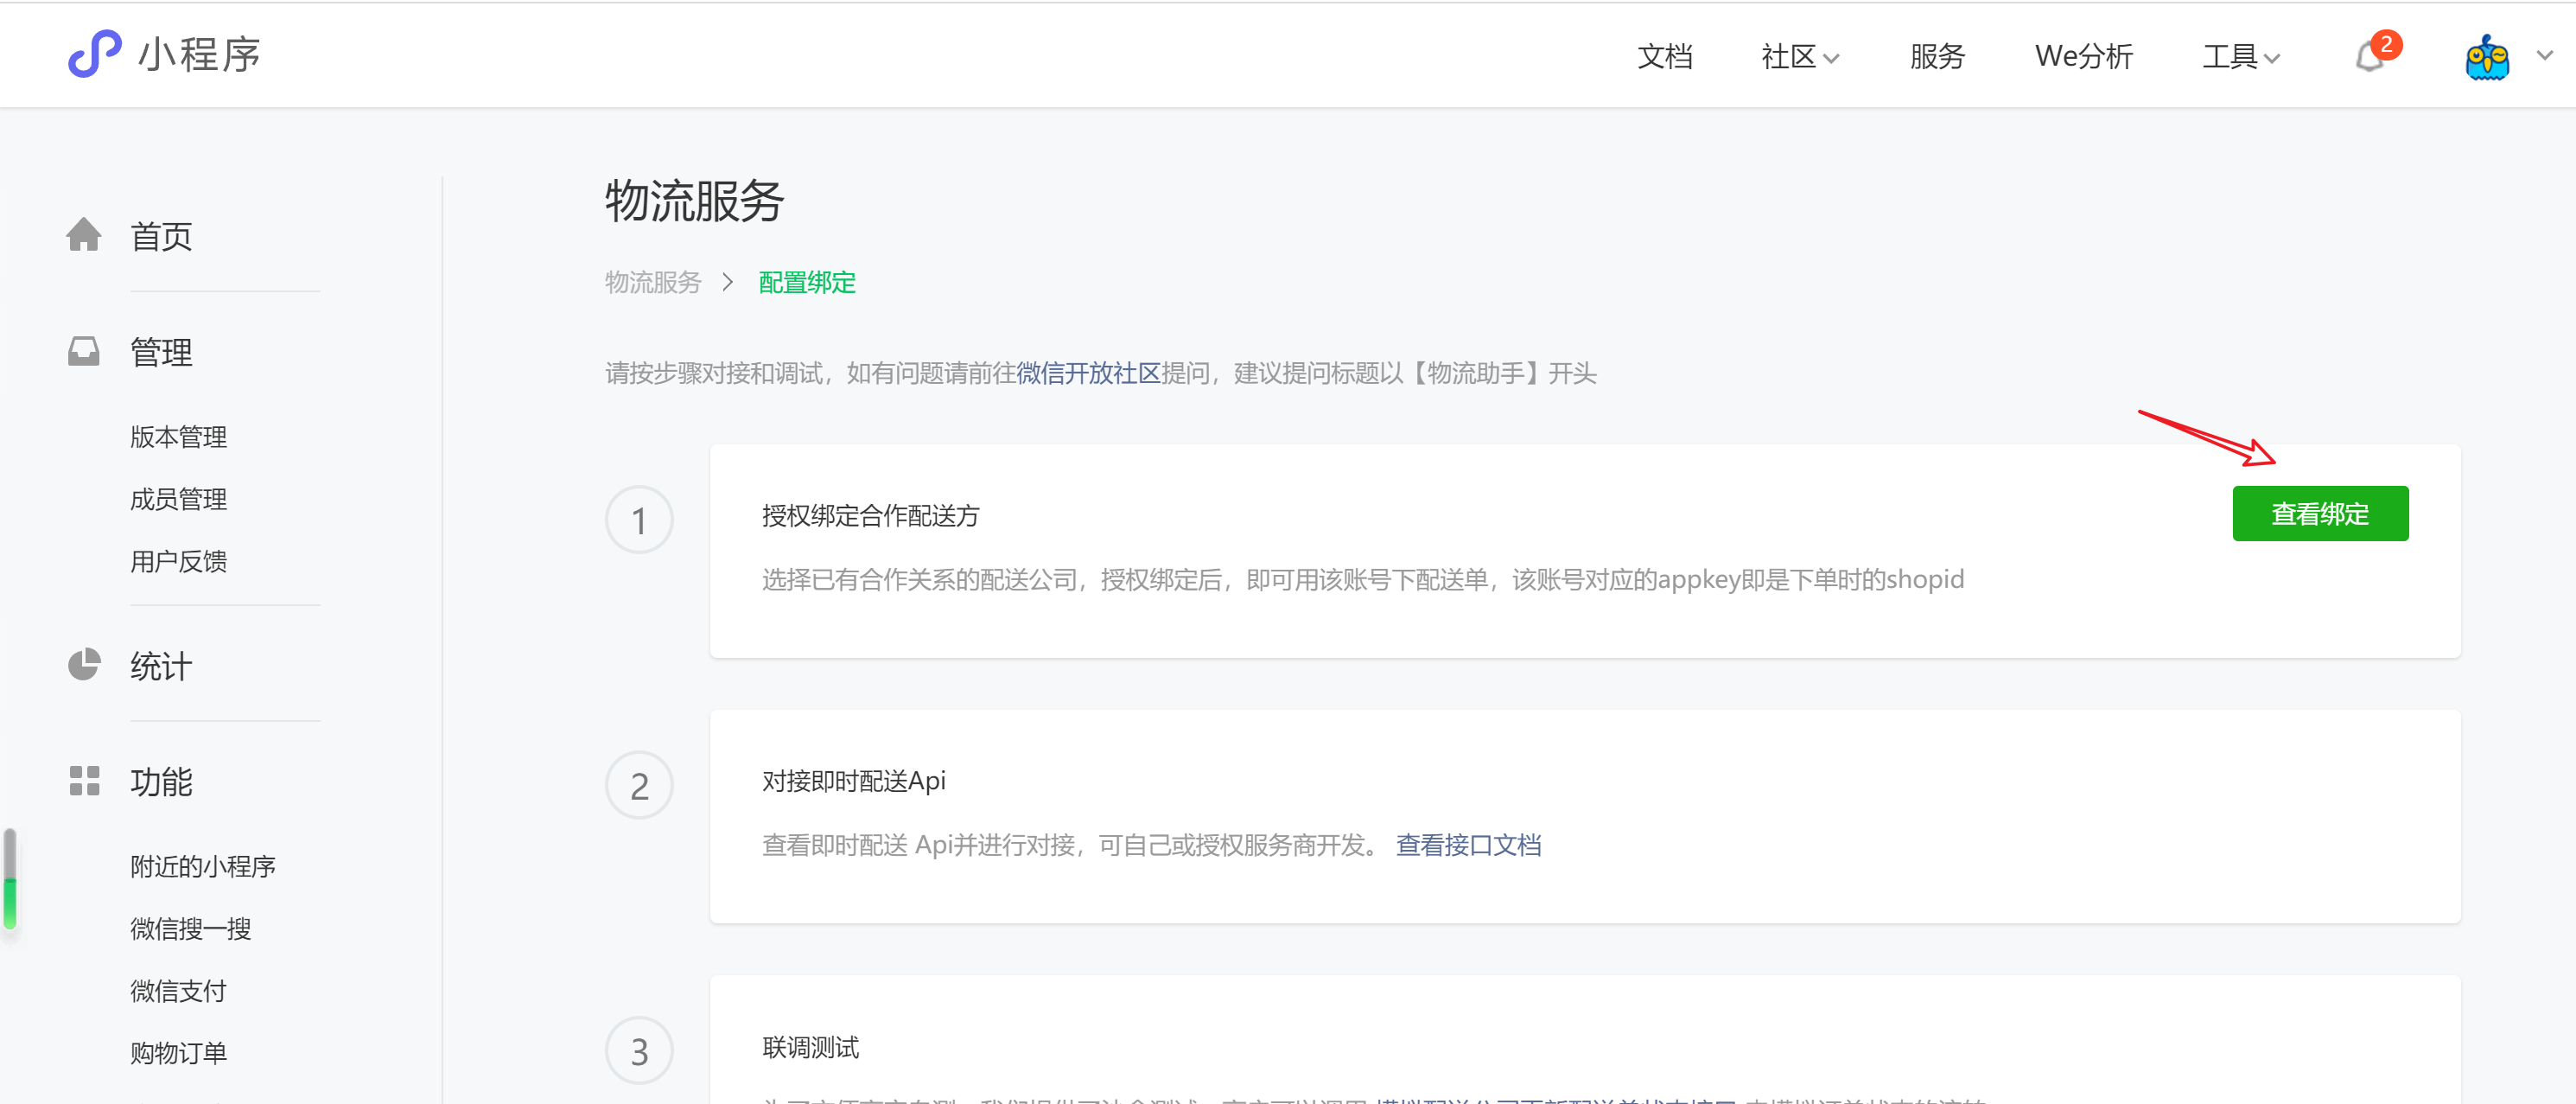Open the 文档 menu item
Viewport: 2576px width, 1104px height.
pyautogui.click(x=1664, y=57)
